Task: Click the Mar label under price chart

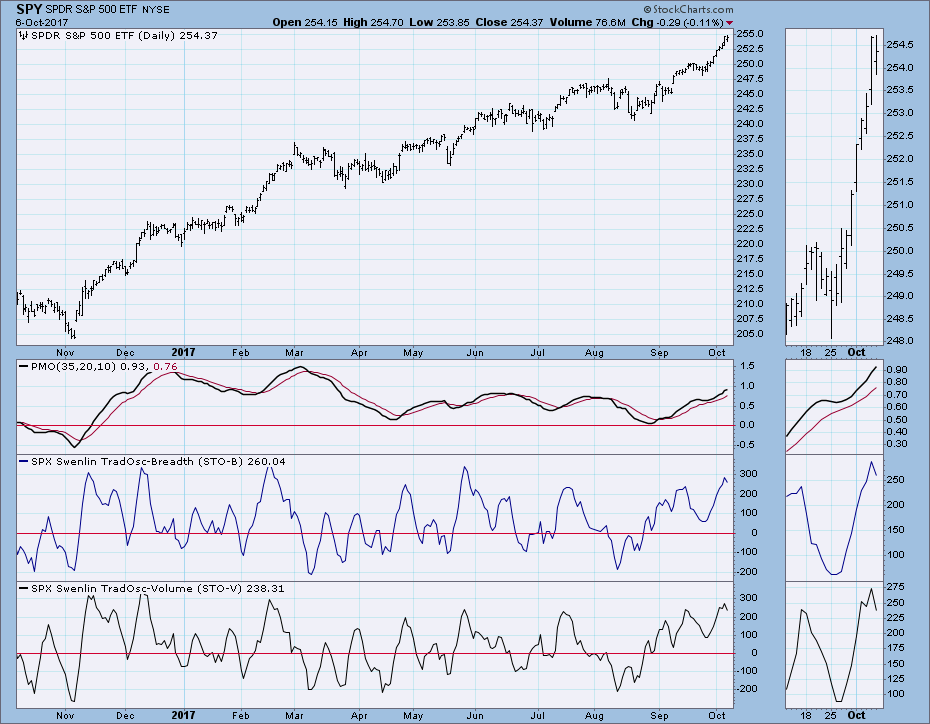Action: click(x=294, y=353)
